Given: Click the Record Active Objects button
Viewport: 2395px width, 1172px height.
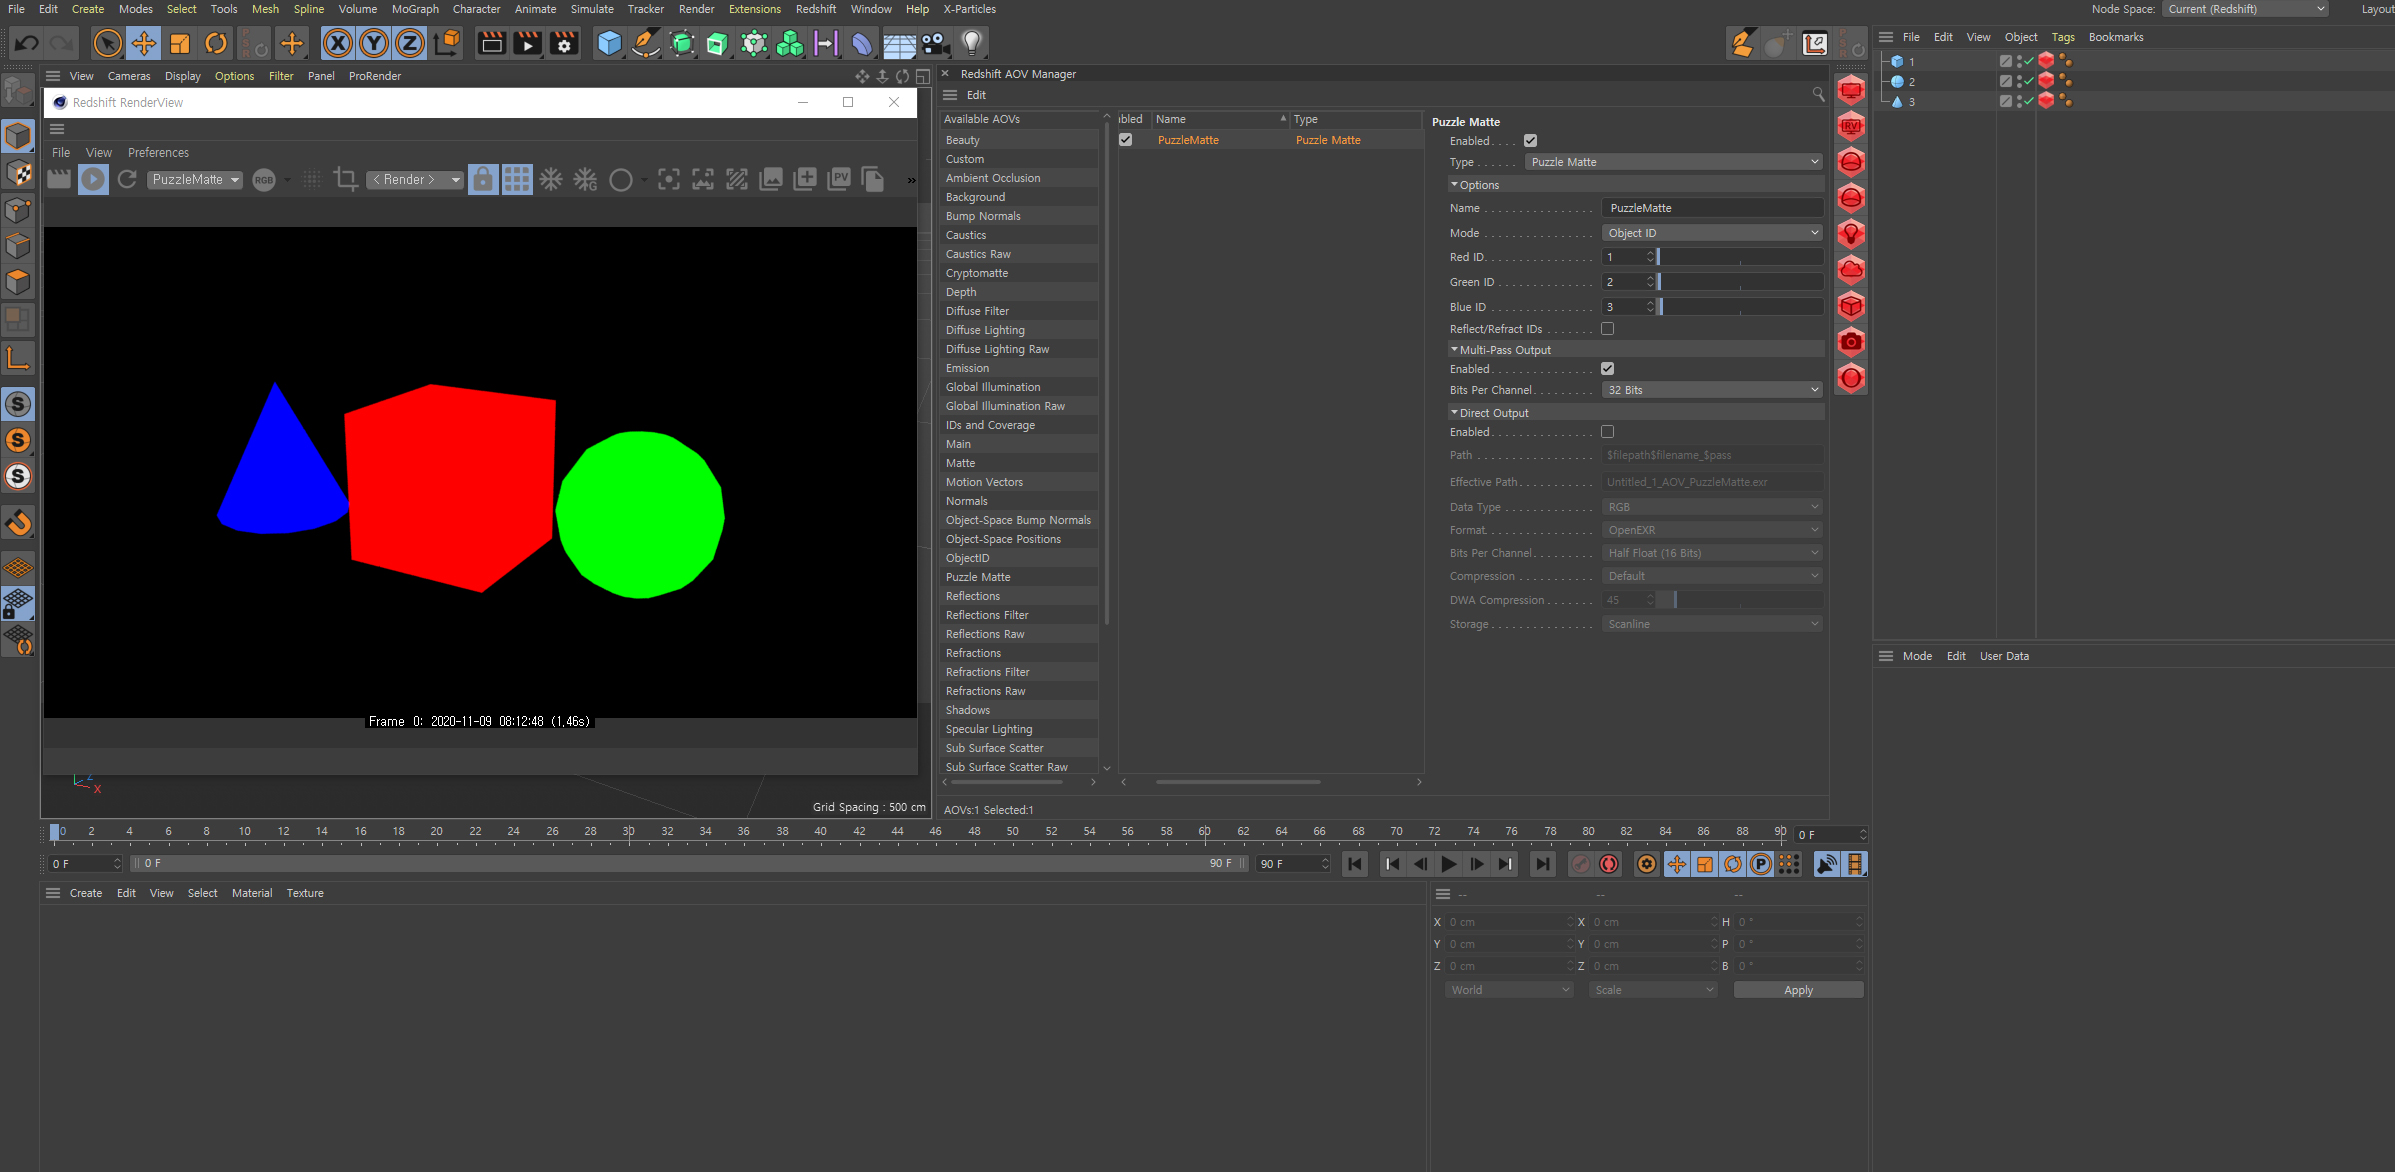Looking at the screenshot, I should click(1581, 864).
